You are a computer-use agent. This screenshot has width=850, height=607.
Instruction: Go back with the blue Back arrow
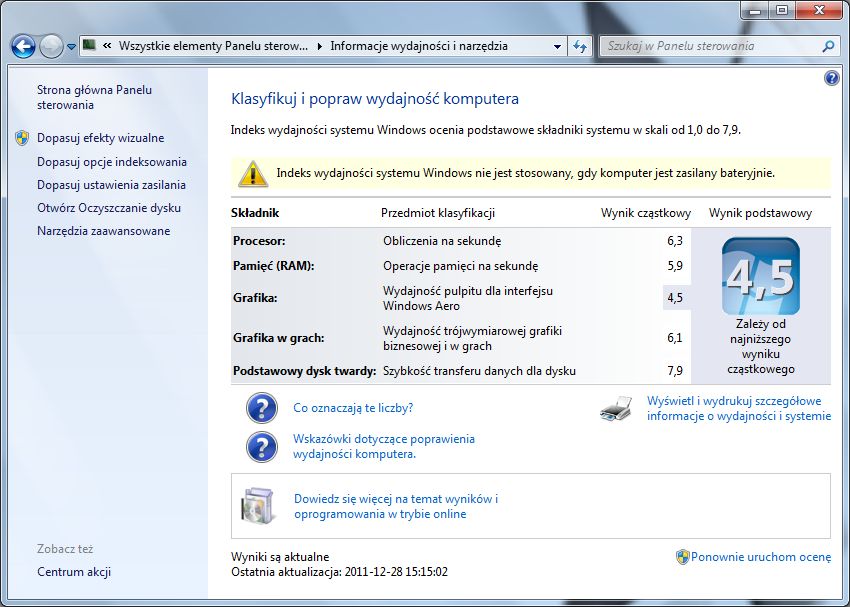[x=23, y=47]
